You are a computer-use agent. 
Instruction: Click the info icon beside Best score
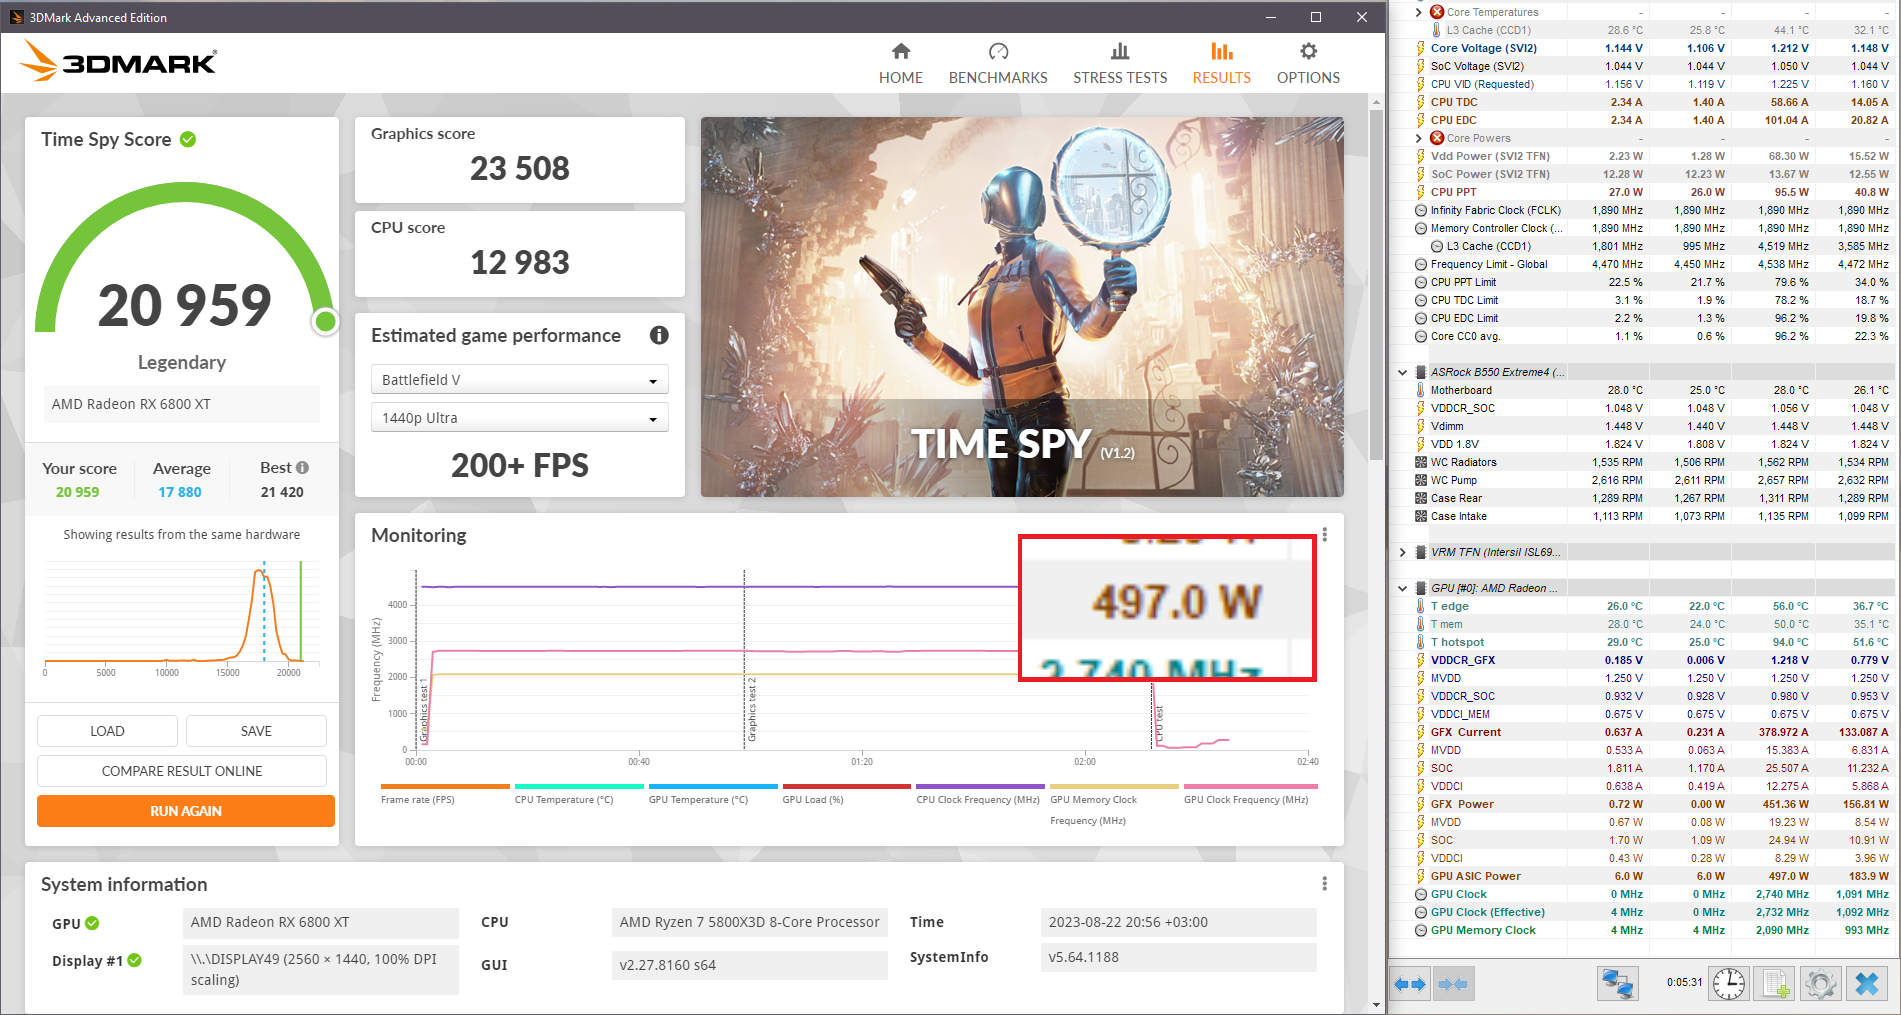302,467
